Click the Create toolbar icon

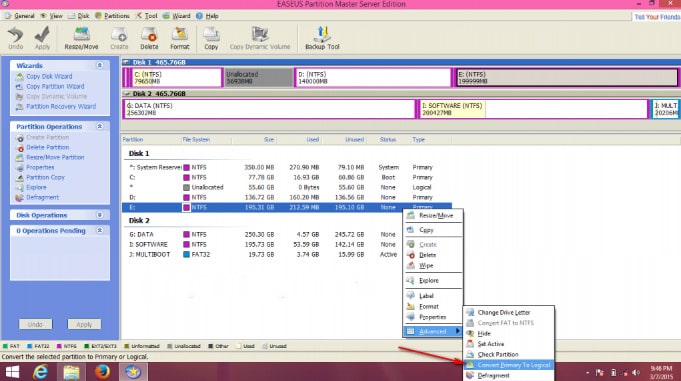click(119, 38)
